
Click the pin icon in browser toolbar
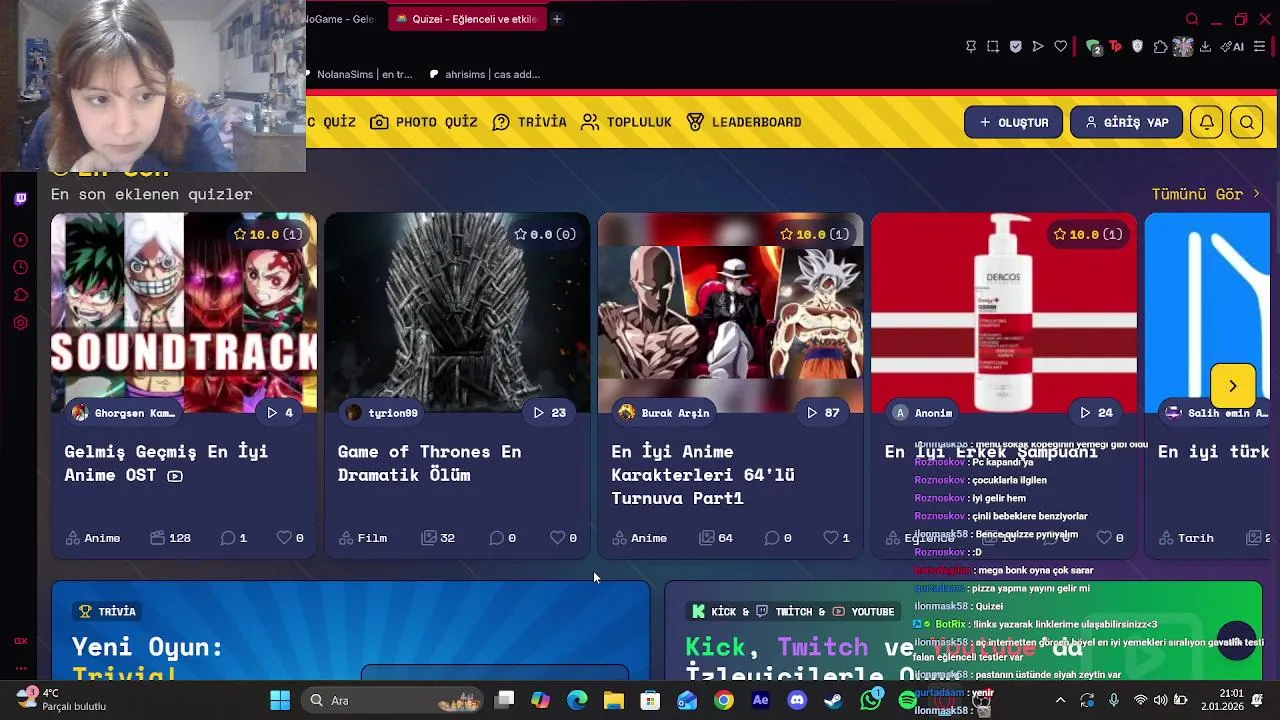pos(970,47)
